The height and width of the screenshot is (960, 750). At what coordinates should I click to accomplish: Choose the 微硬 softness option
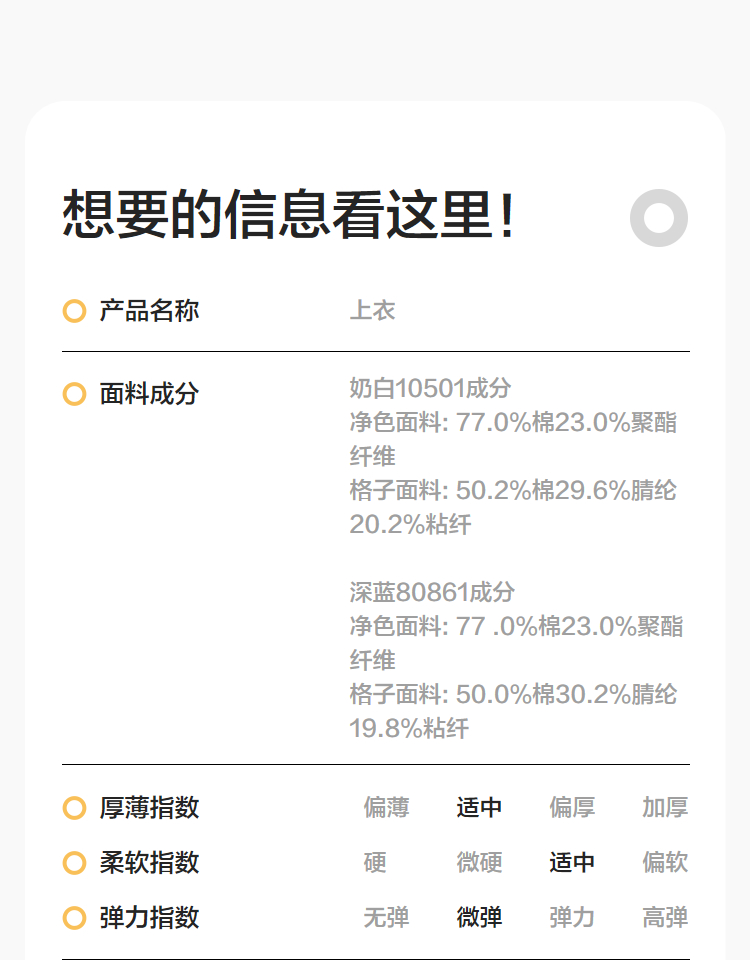point(479,863)
